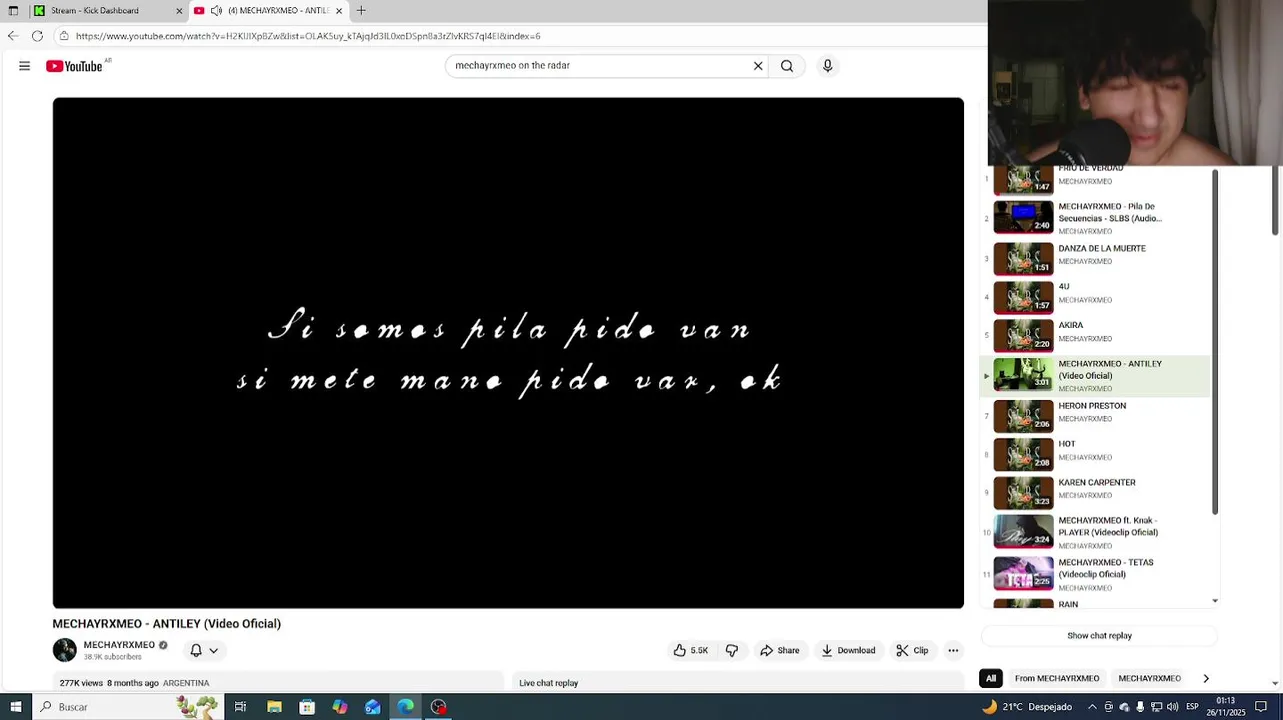Click the playlist scrollbar thumb
Screen dimensions: 1283x720
[x=1215, y=340]
